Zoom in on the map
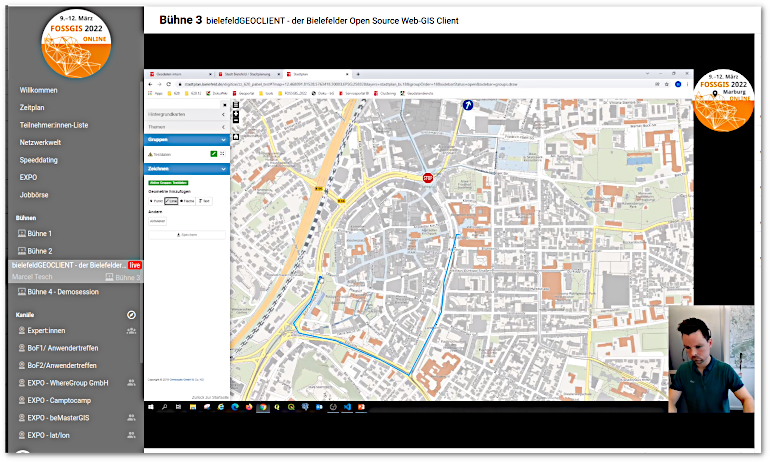 tap(236, 114)
